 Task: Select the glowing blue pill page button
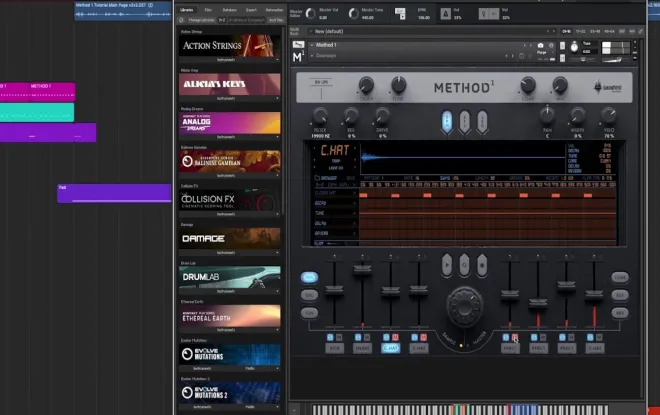pos(447,122)
